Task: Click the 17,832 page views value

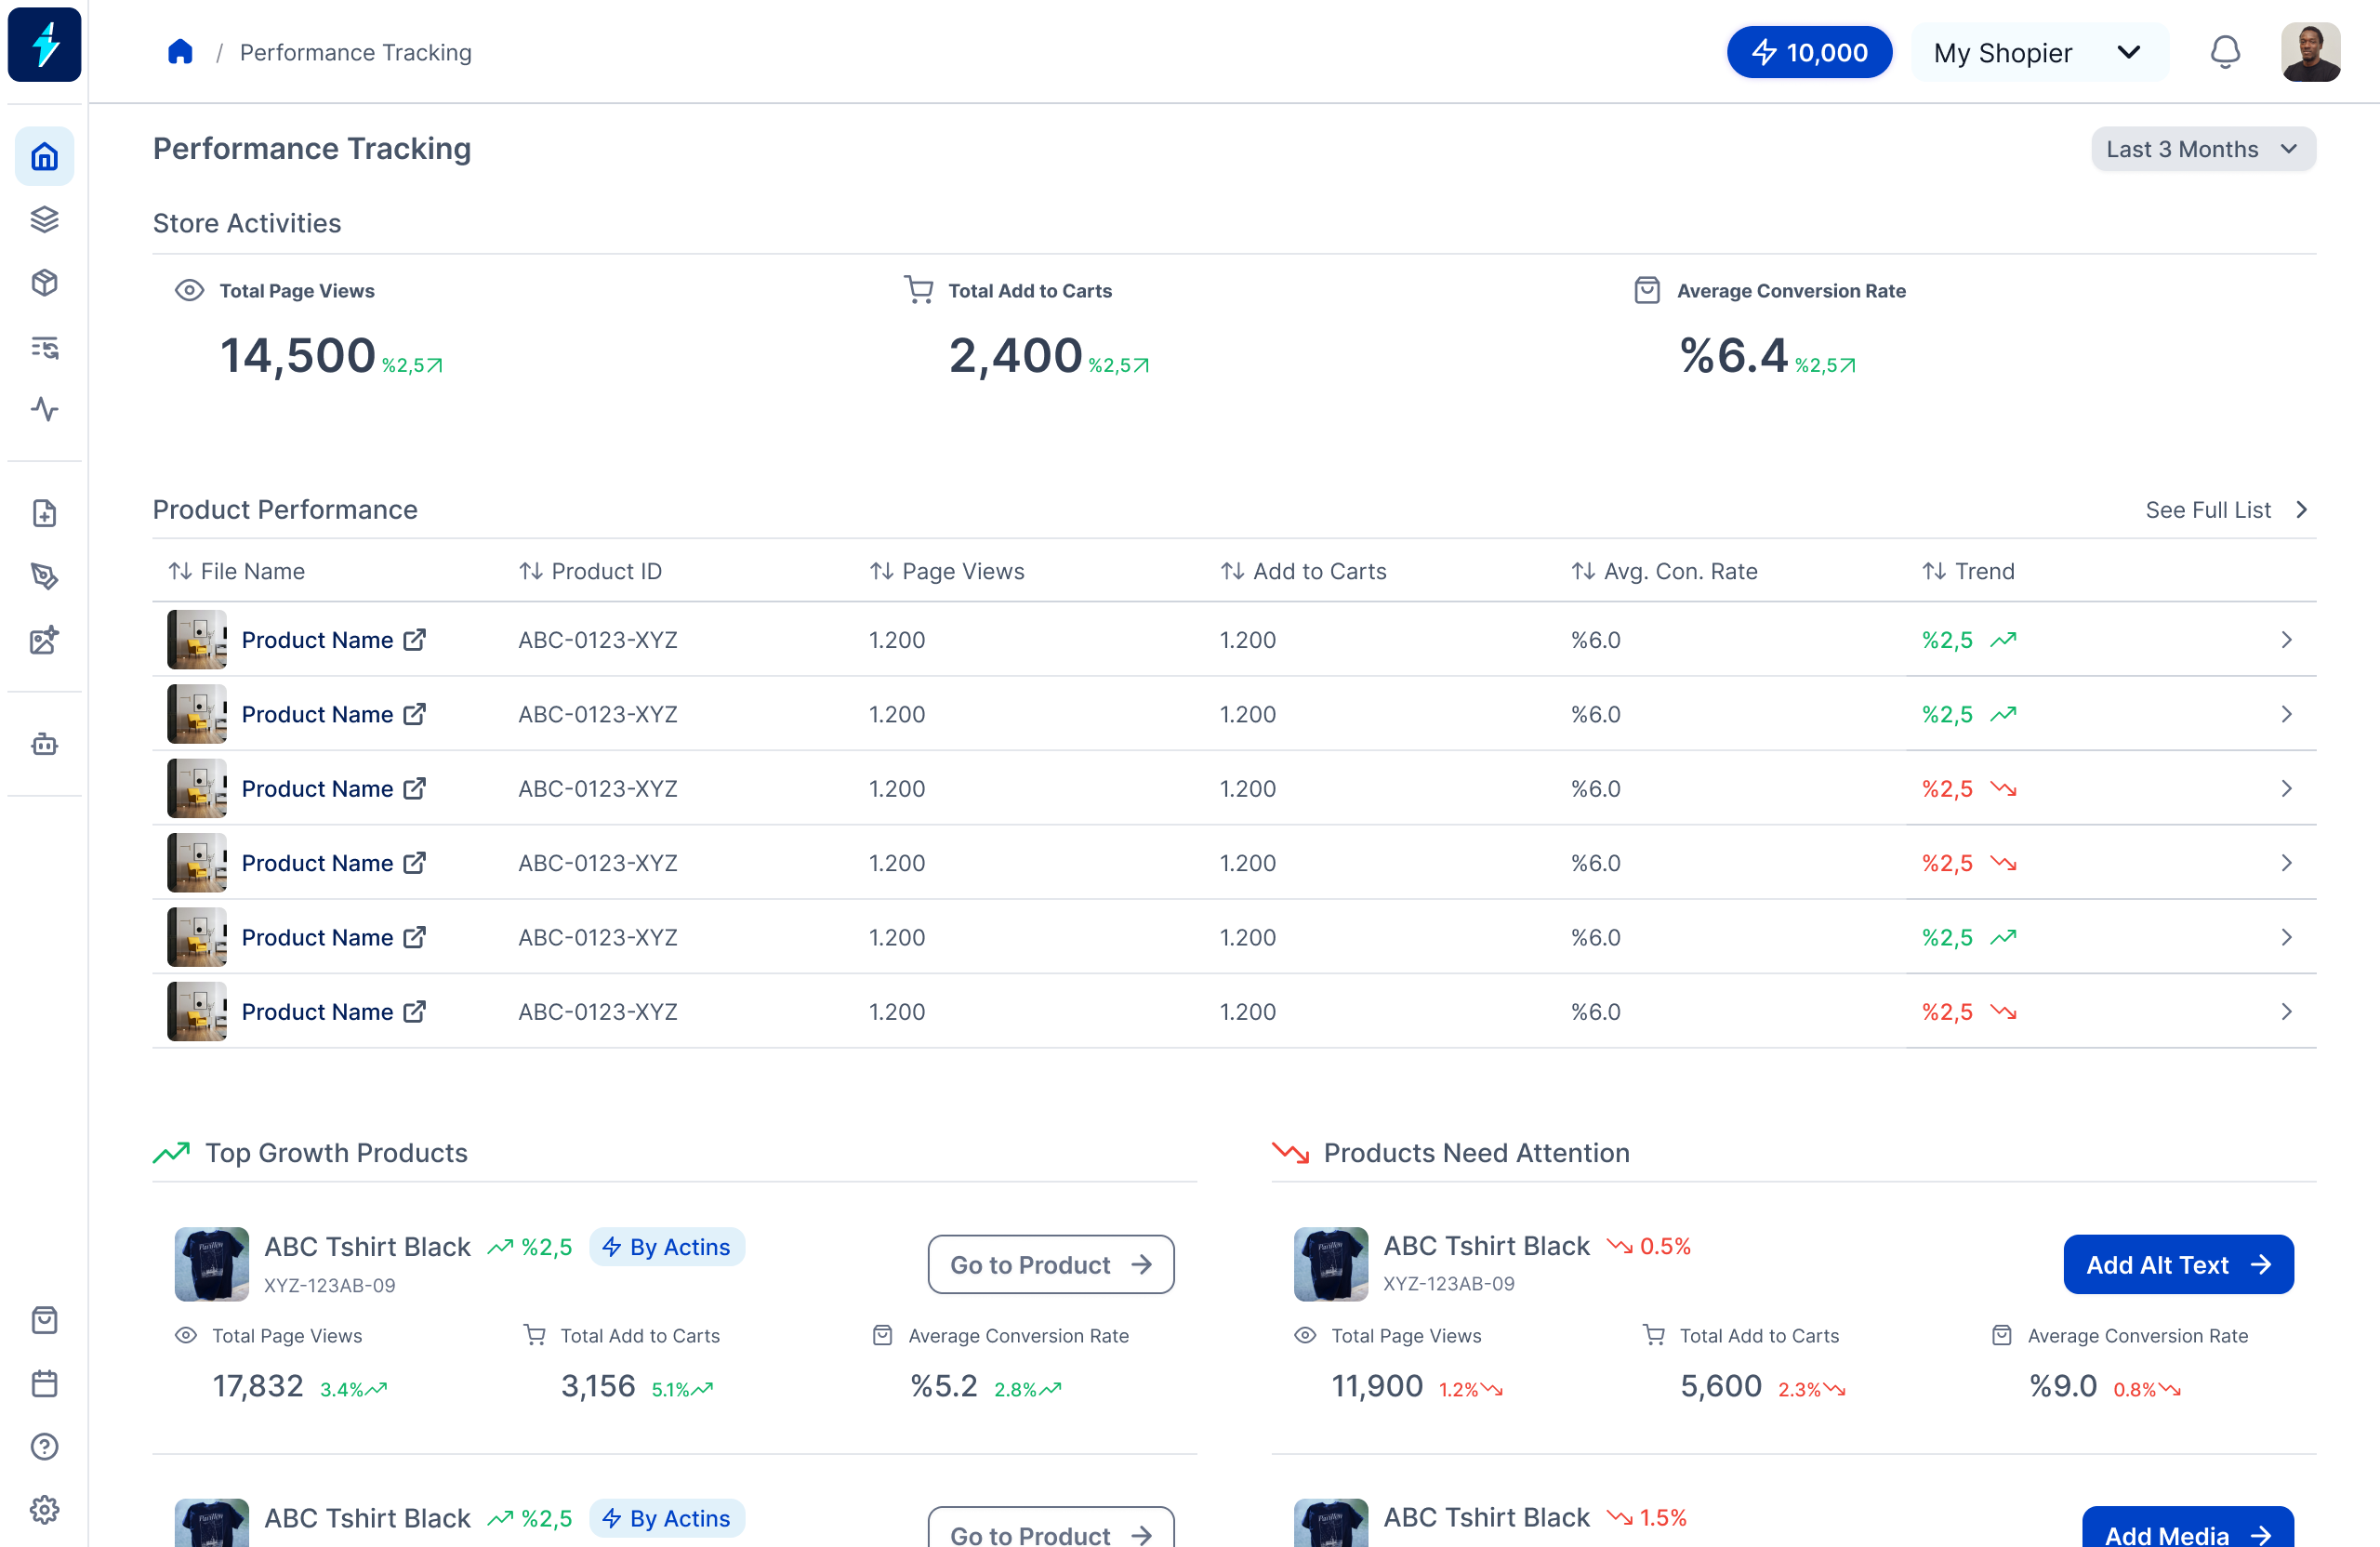Action: [257, 1386]
